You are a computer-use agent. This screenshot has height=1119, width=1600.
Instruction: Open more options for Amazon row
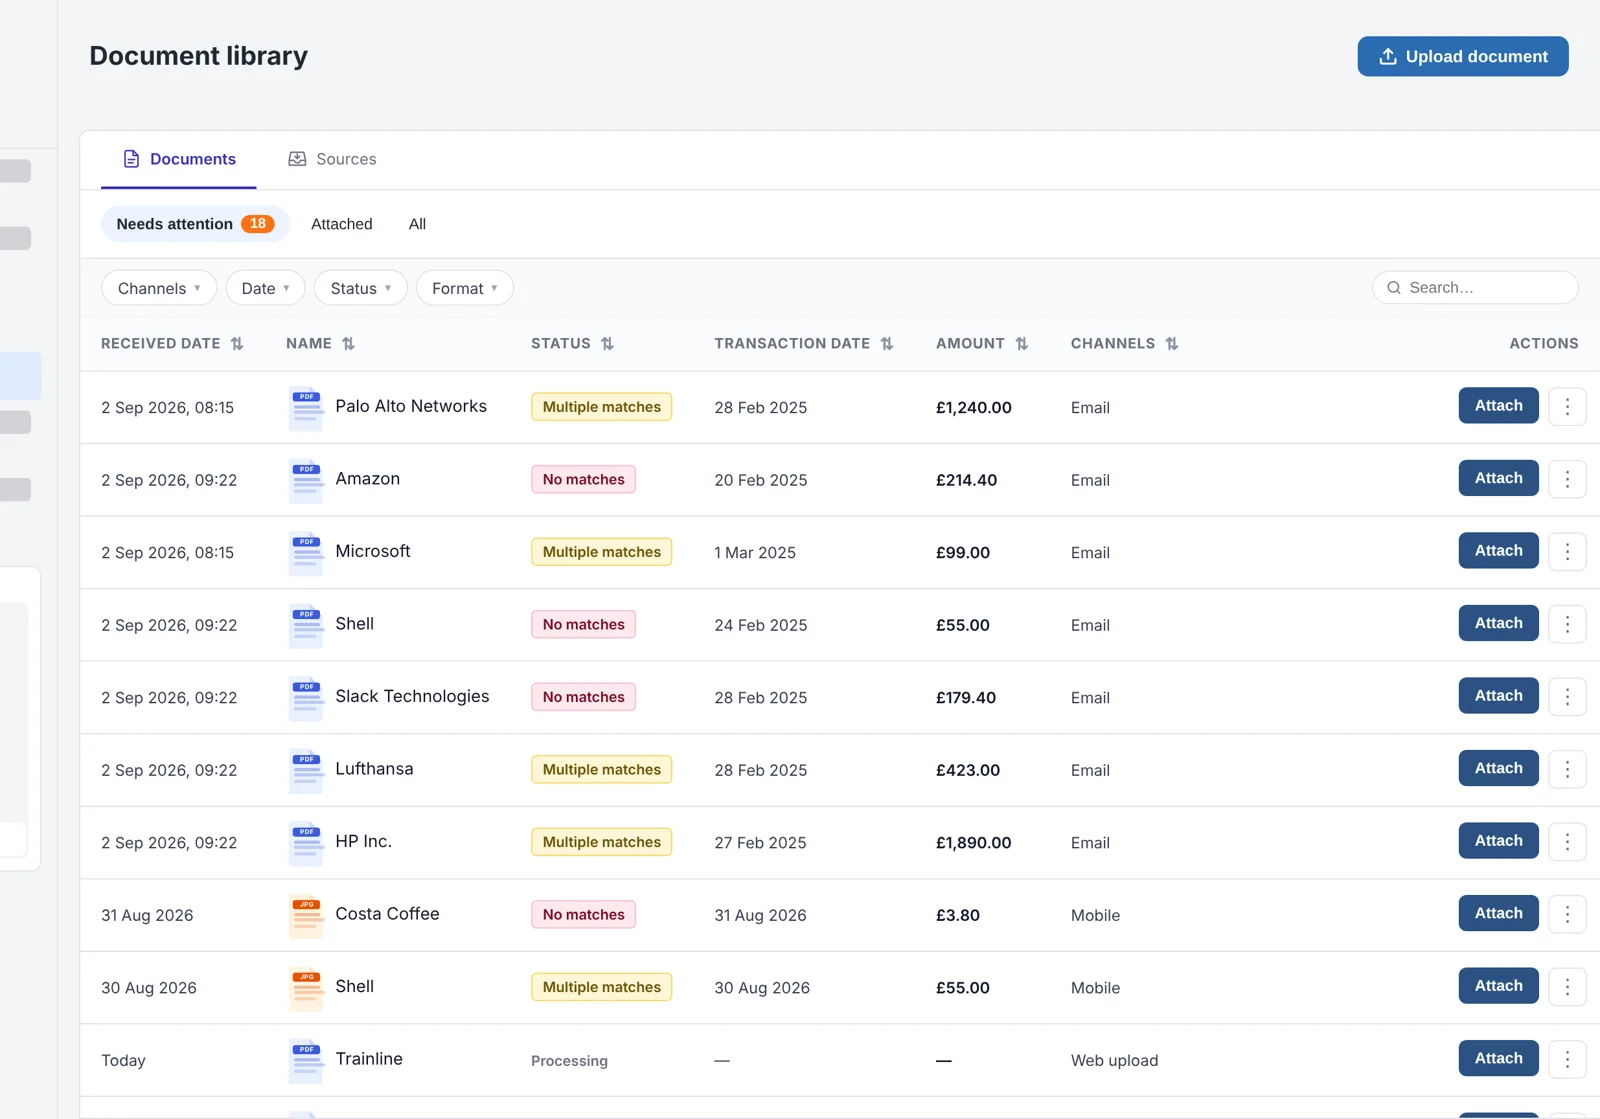tap(1567, 480)
